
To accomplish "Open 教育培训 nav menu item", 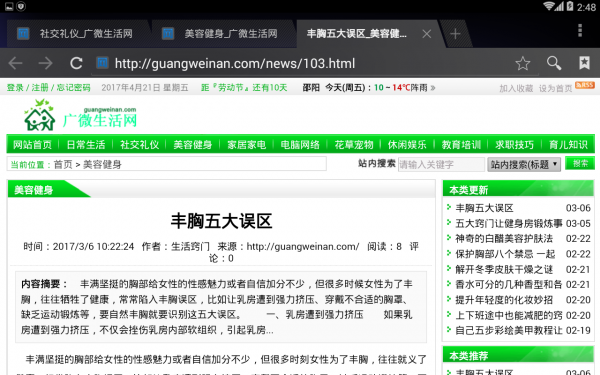I will (x=461, y=145).
